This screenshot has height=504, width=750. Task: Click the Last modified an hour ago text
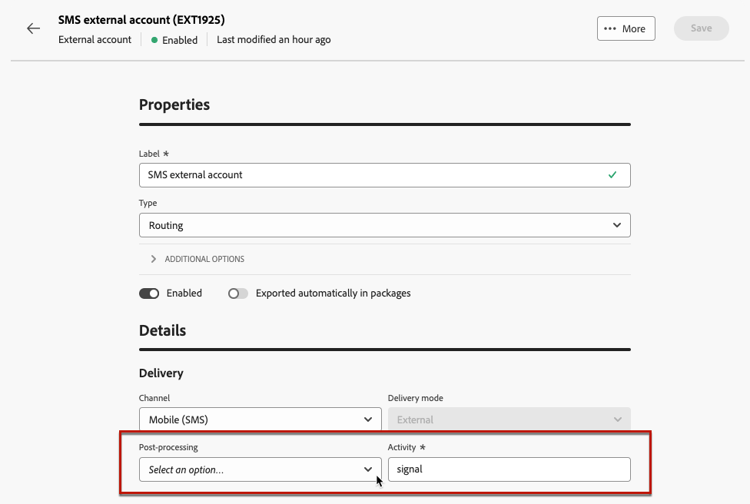pos(273,40)
